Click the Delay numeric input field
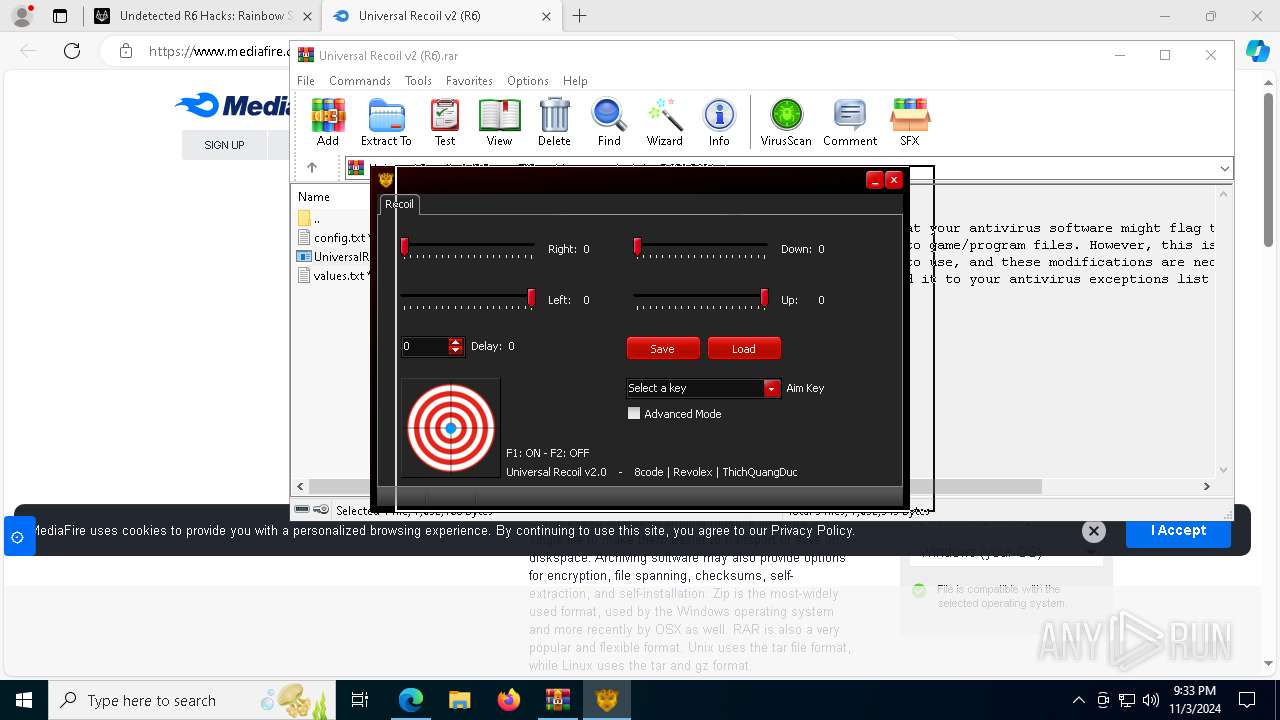Screen dimensions: 1280x720 (425, 346)
